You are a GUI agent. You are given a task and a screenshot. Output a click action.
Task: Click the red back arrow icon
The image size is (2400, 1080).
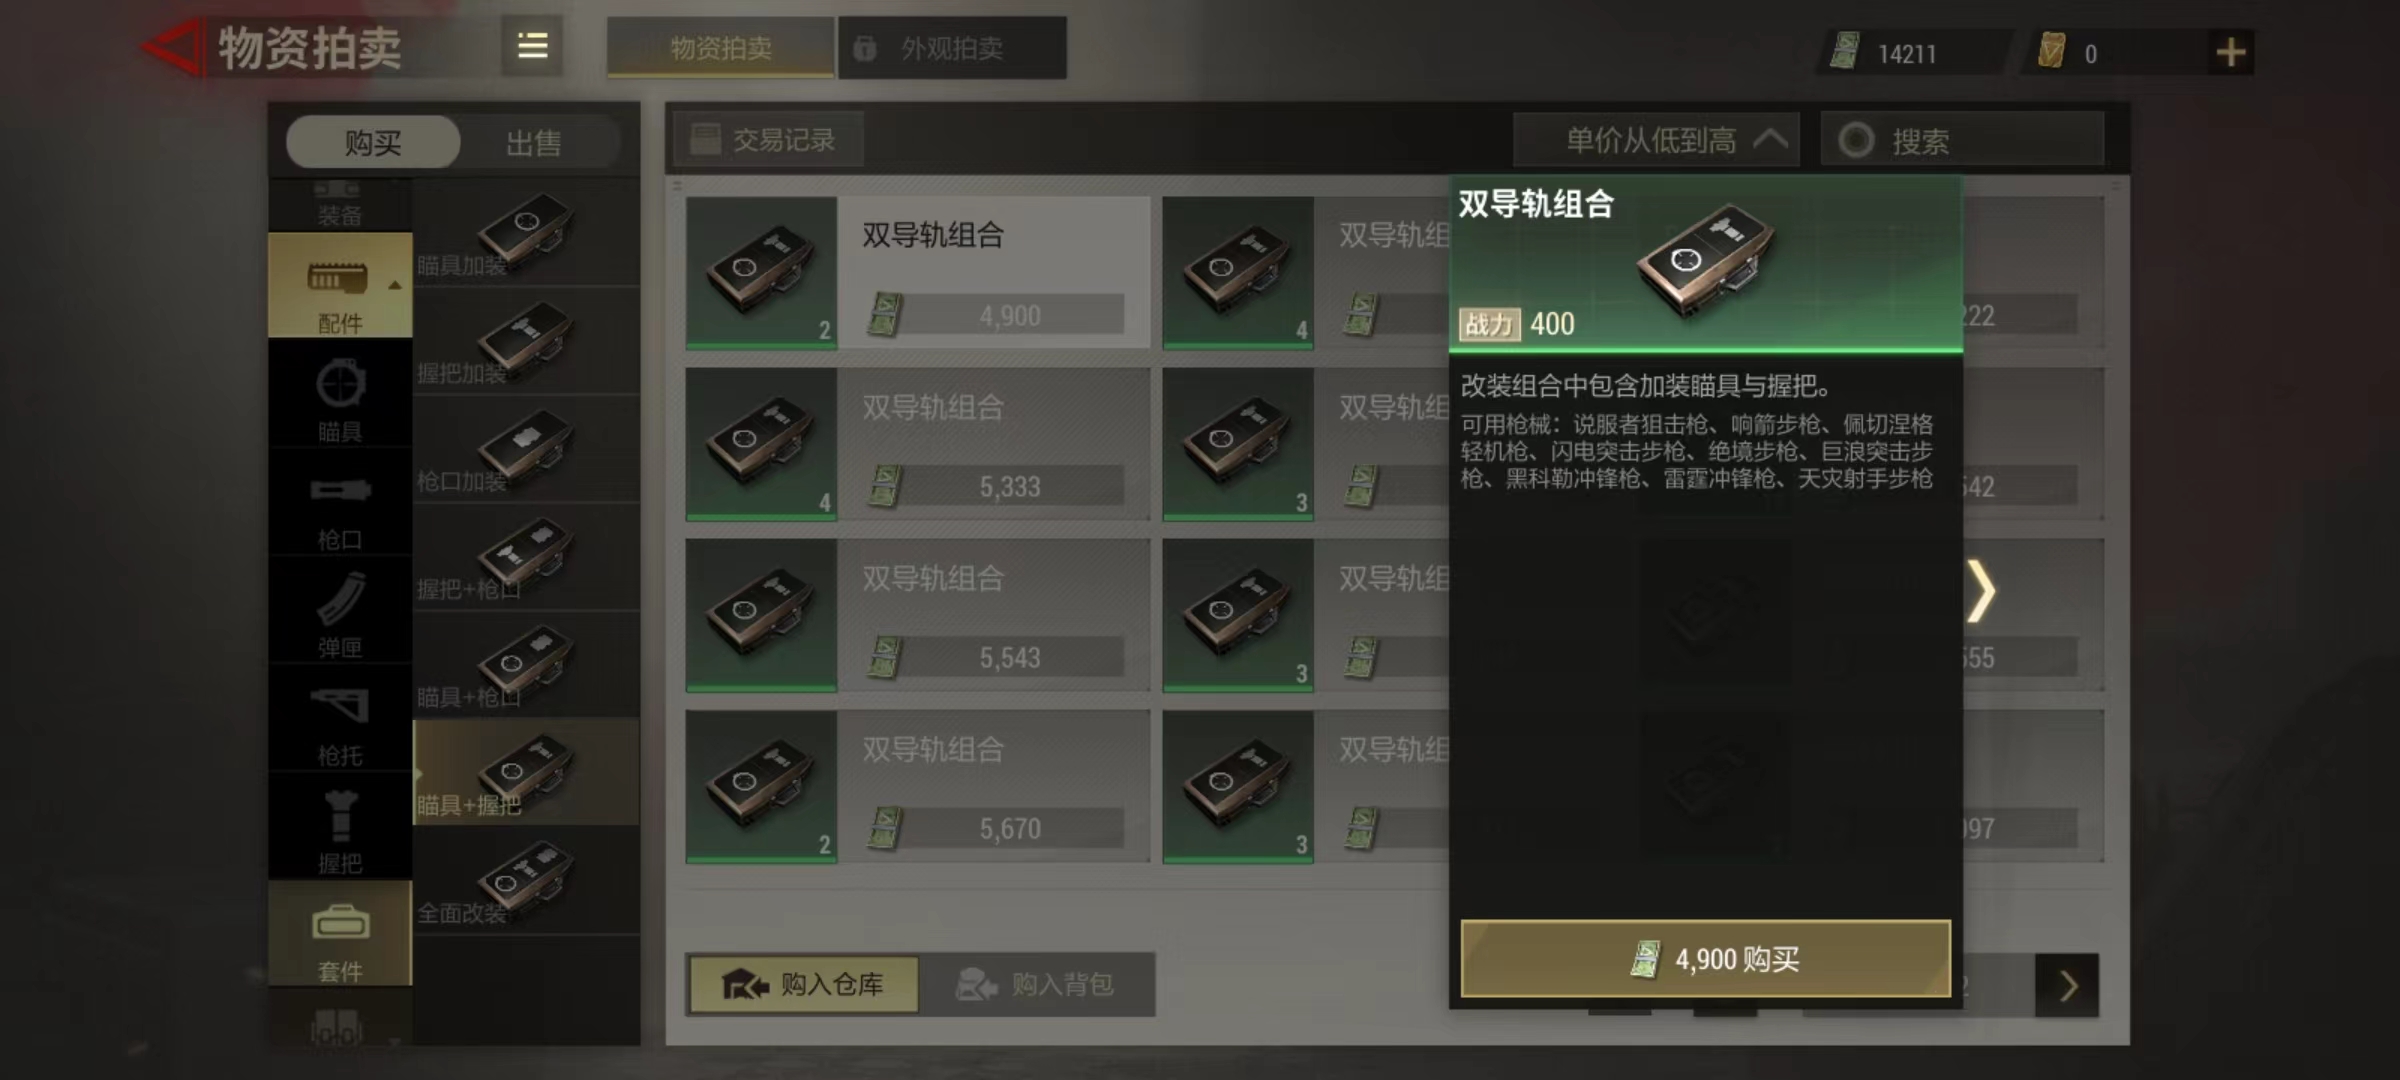(x=172, y=47)
